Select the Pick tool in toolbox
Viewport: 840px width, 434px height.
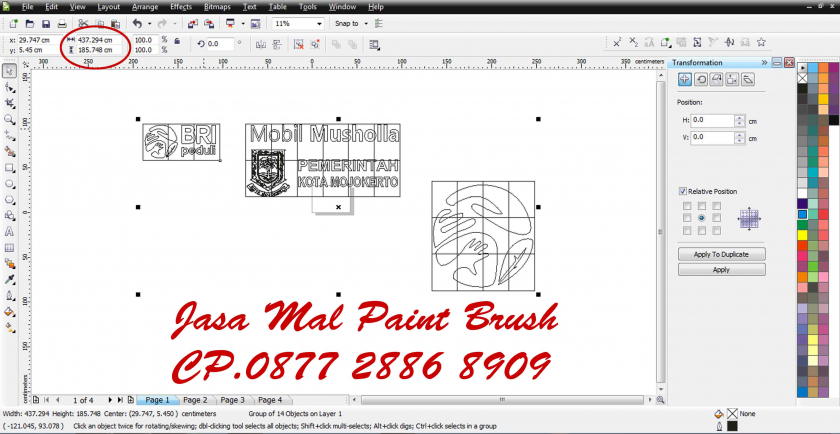(x=10, y=71)
